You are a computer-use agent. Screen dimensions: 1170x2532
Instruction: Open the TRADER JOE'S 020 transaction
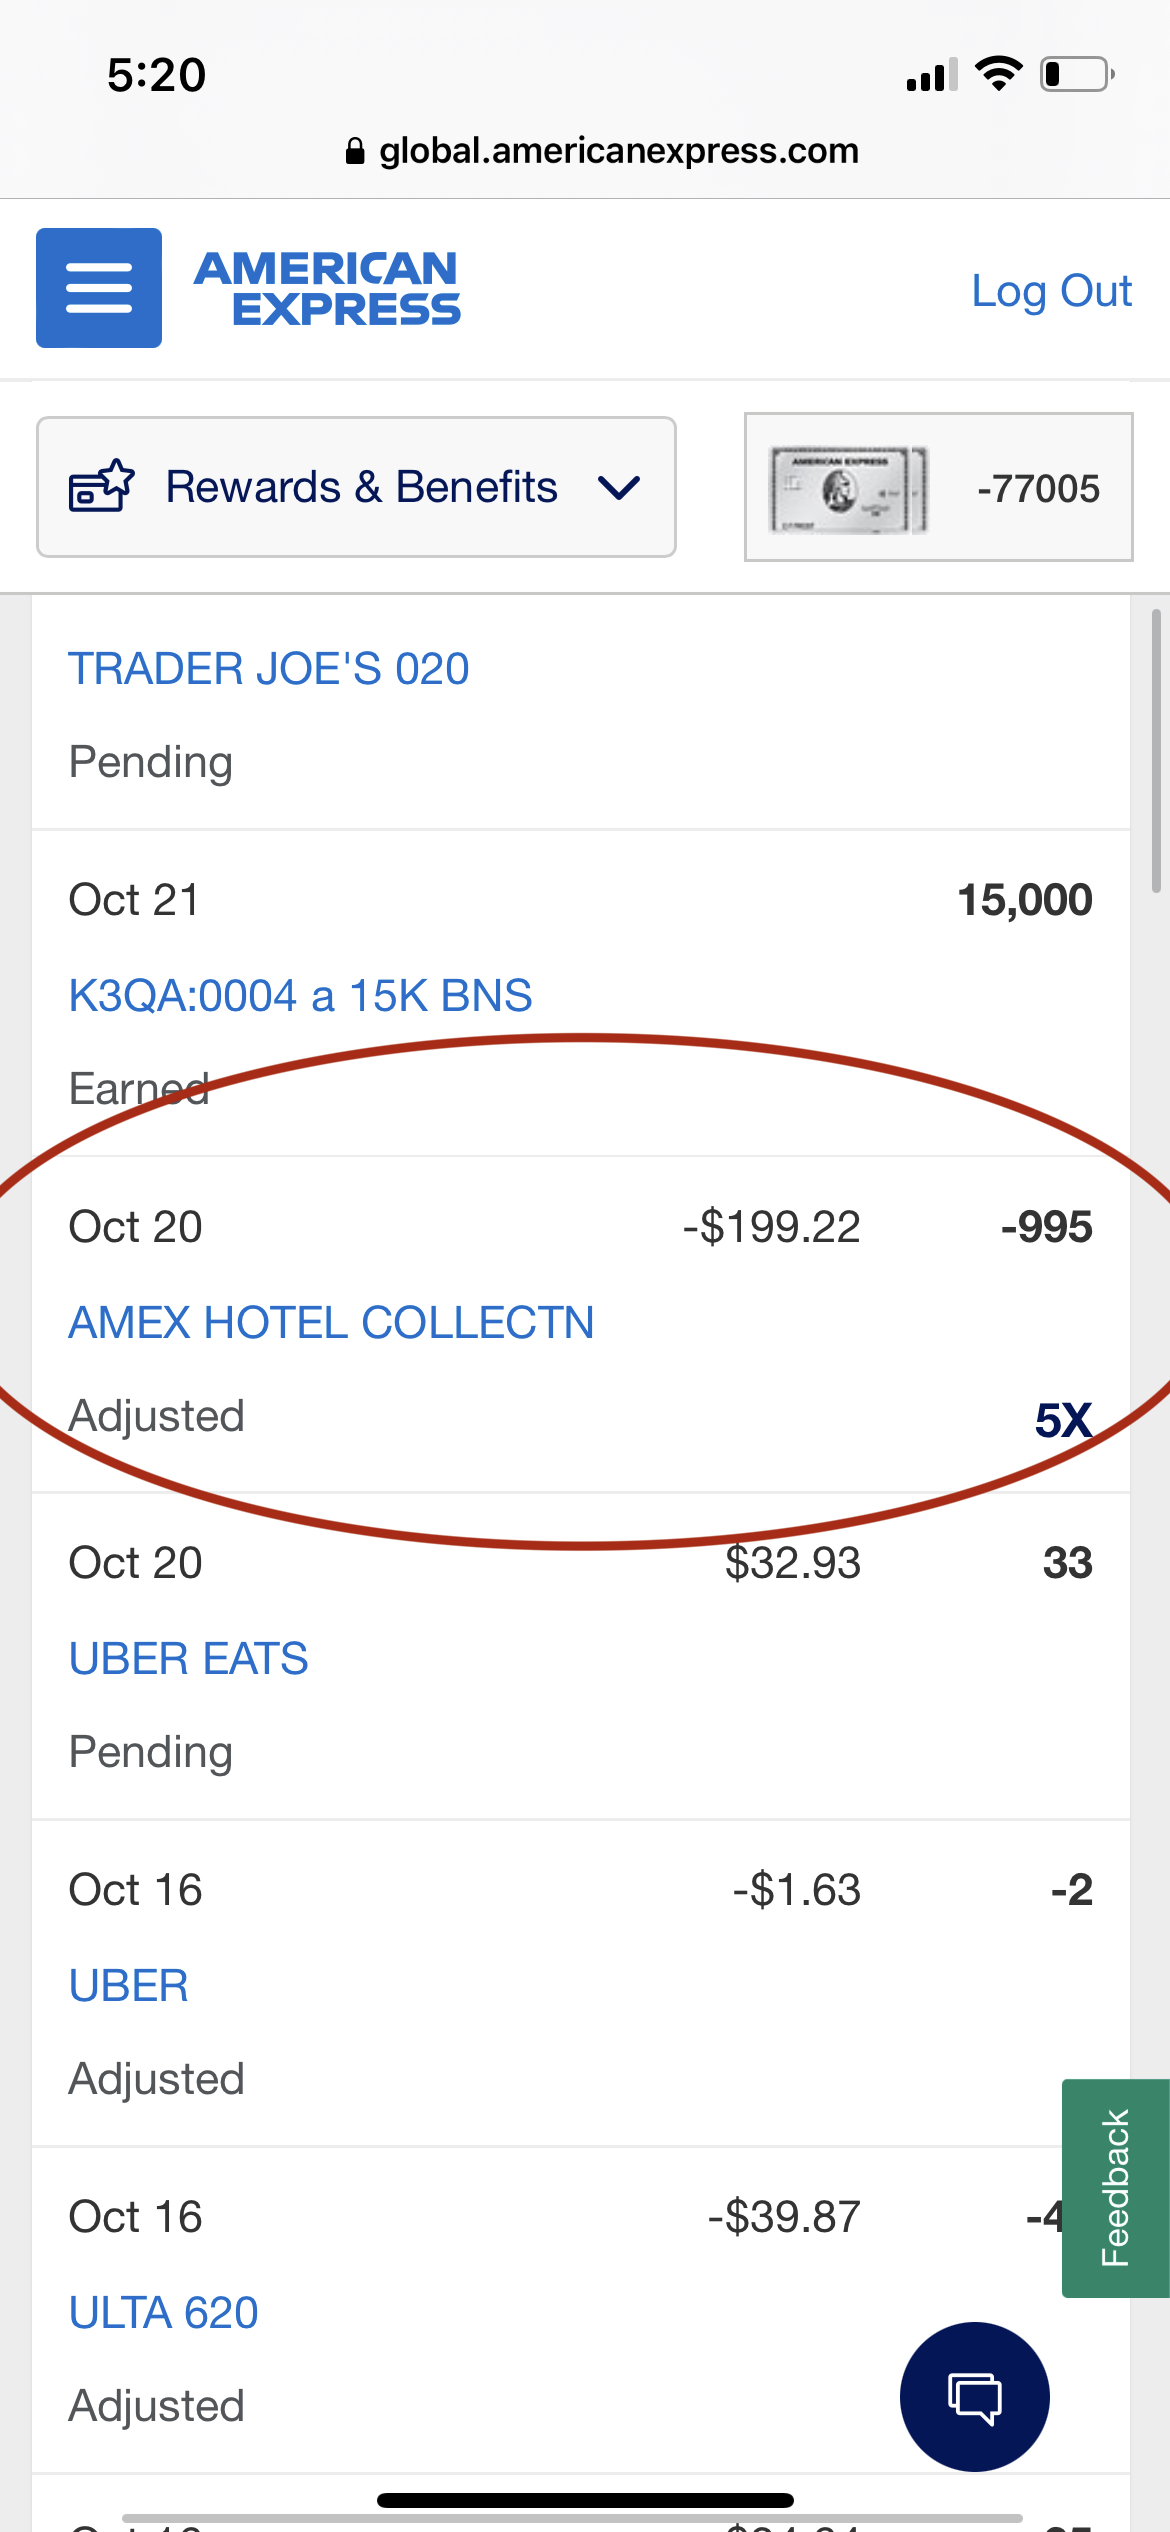coord(269,669)
